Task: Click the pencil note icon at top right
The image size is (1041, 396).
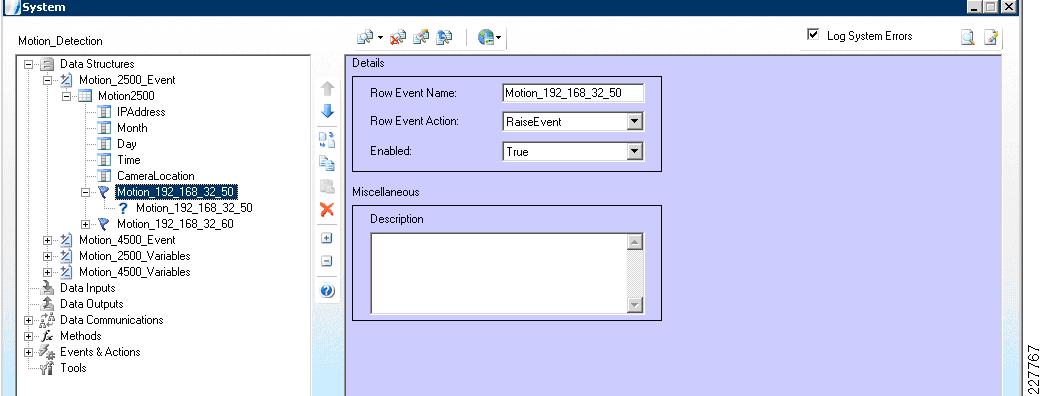Action: tap(991, 38)
